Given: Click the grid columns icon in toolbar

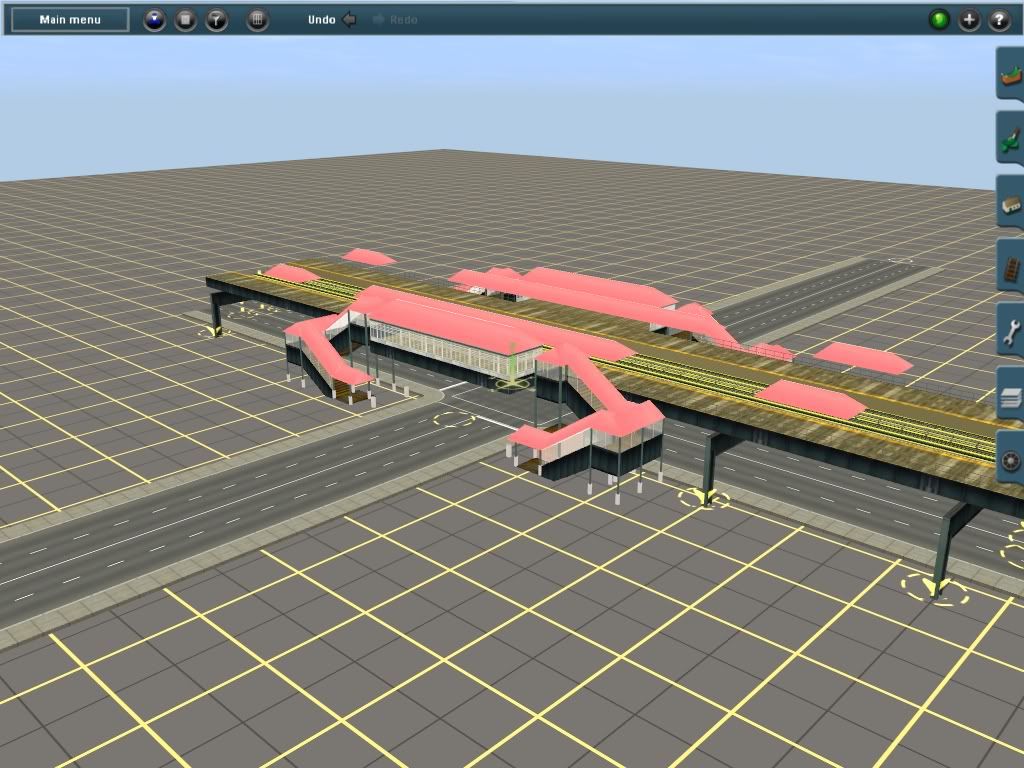Looking at the screenshot, I should point(257,20).
